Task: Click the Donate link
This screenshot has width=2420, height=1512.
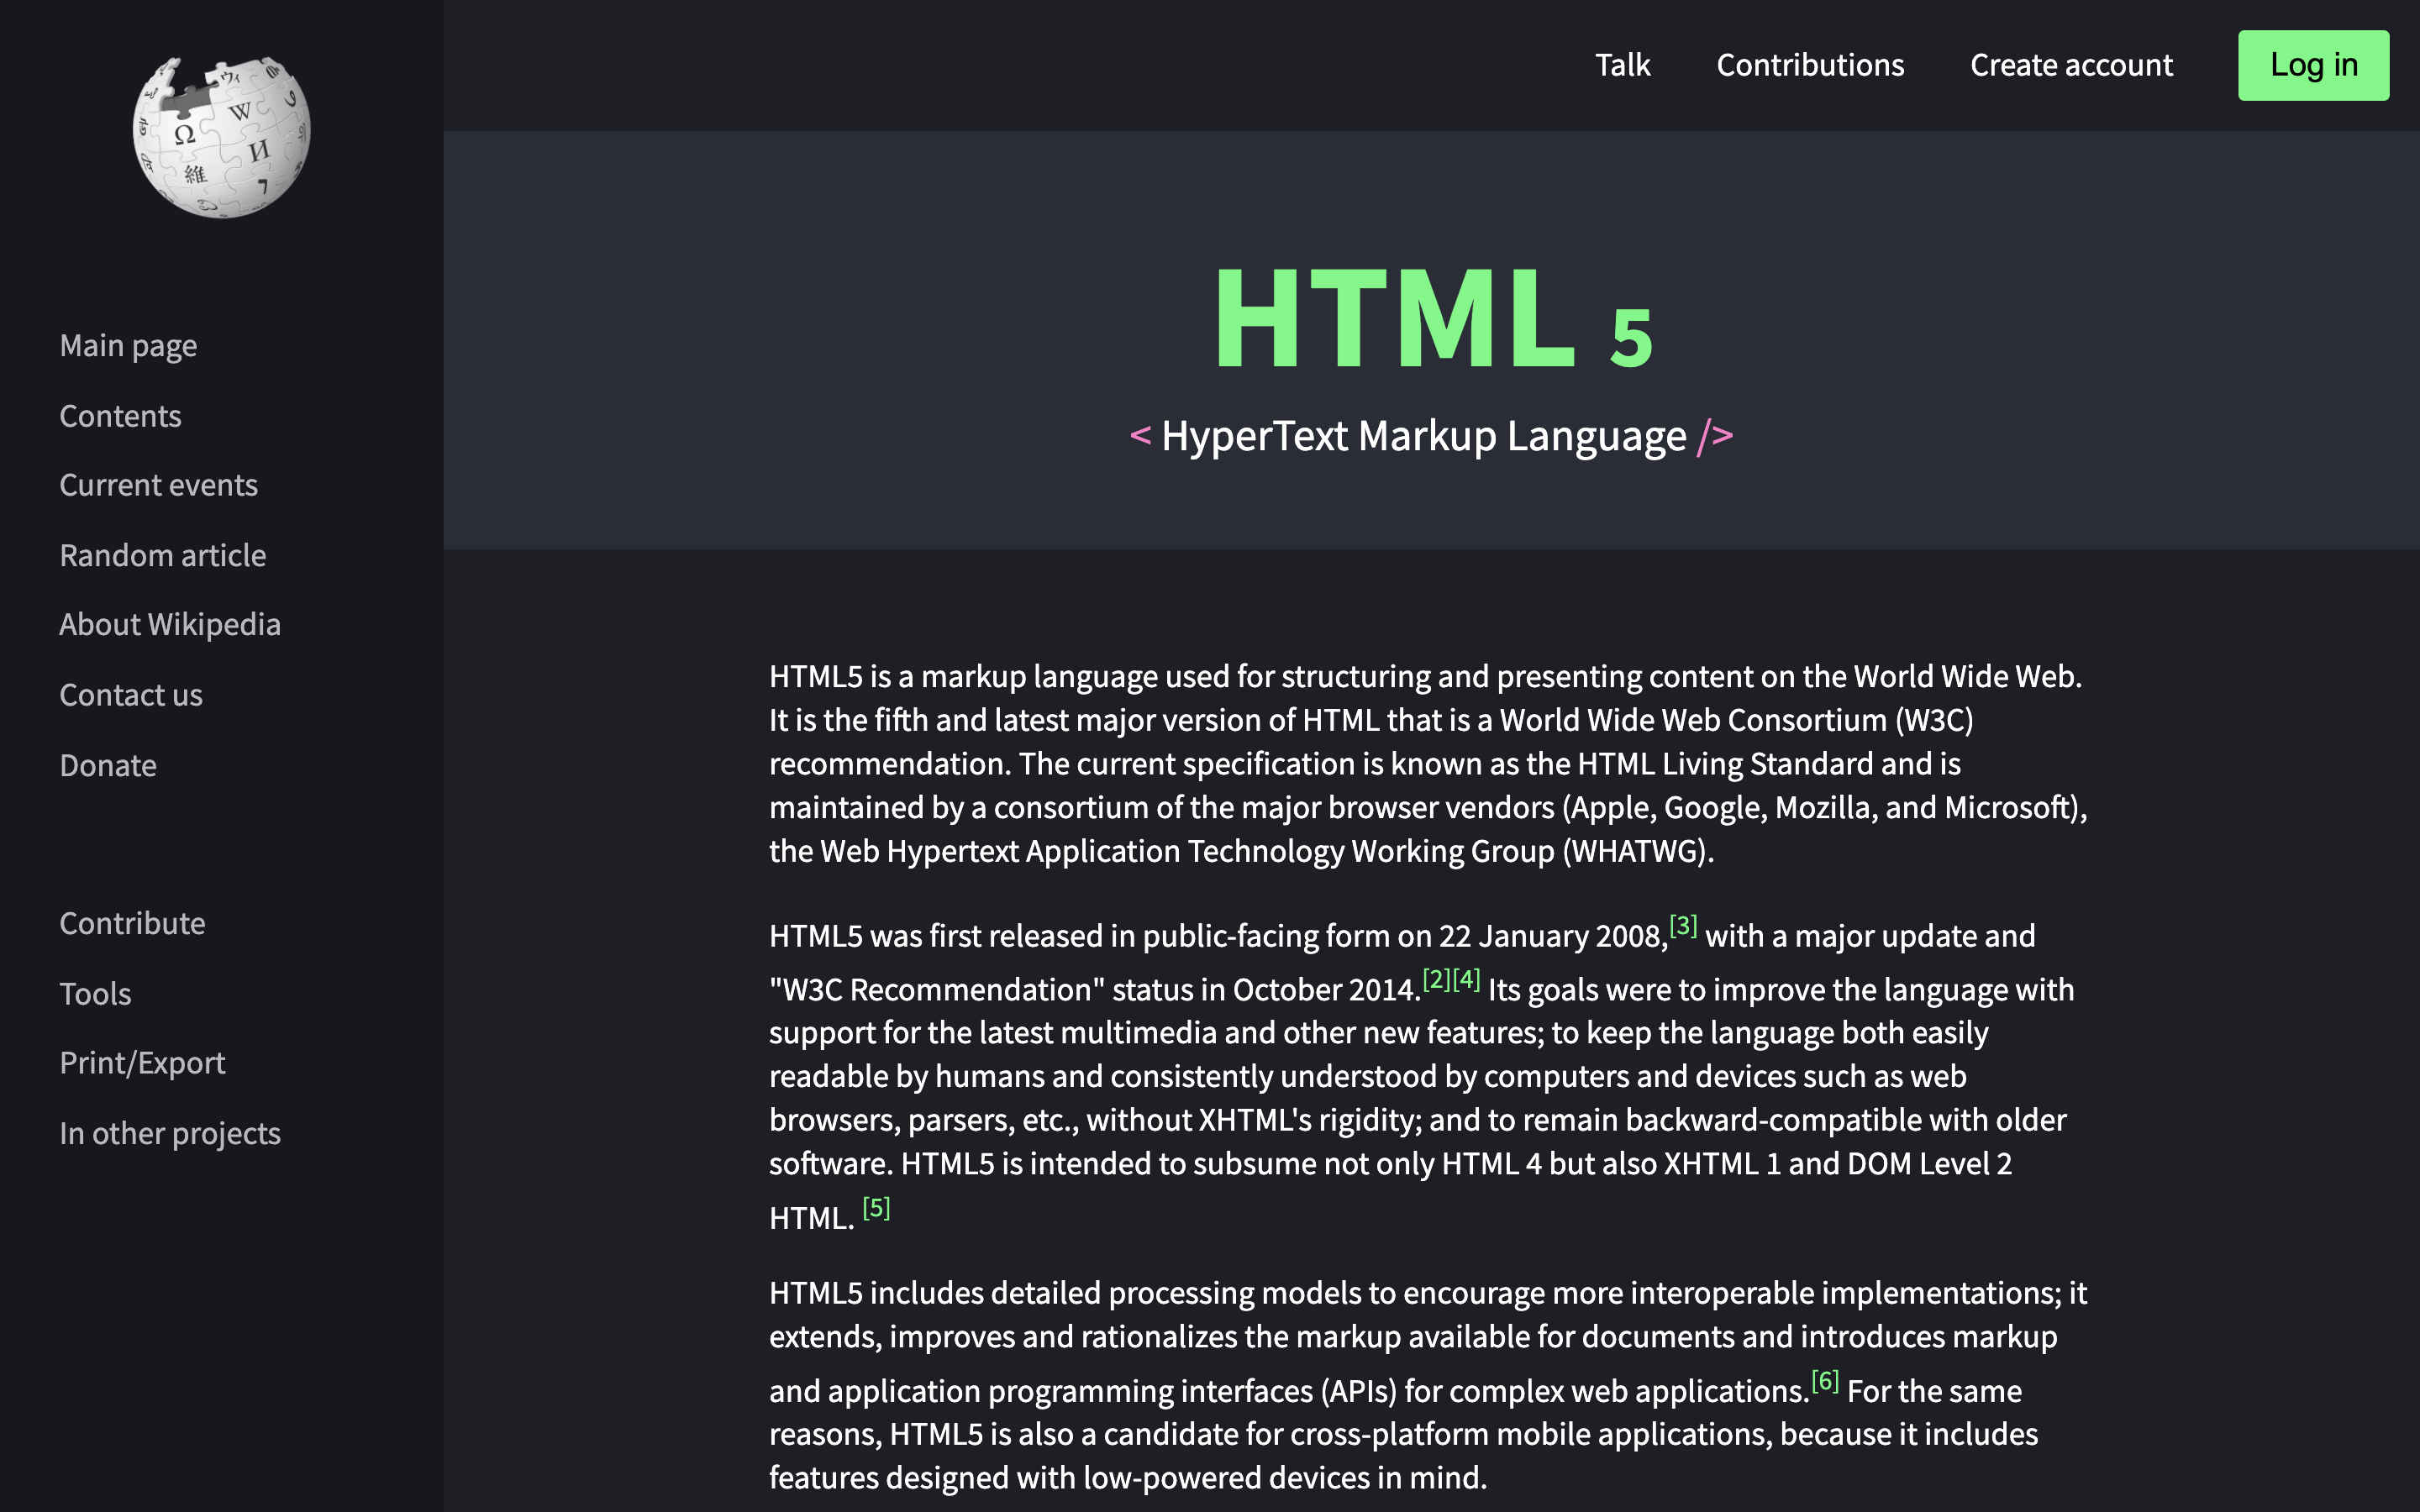Action: point(108,765)
